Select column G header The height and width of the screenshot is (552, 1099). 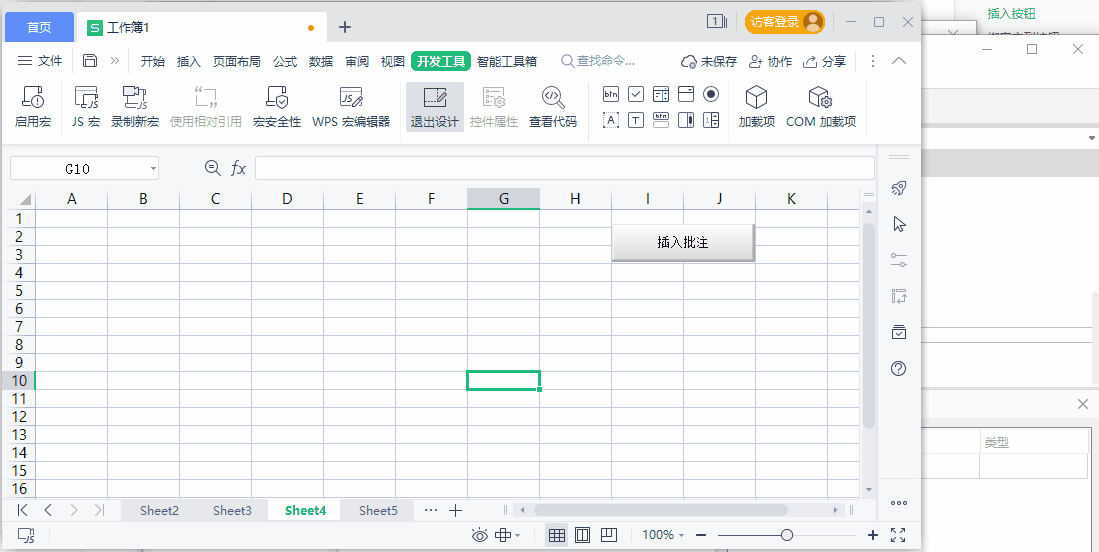point(503,199)
